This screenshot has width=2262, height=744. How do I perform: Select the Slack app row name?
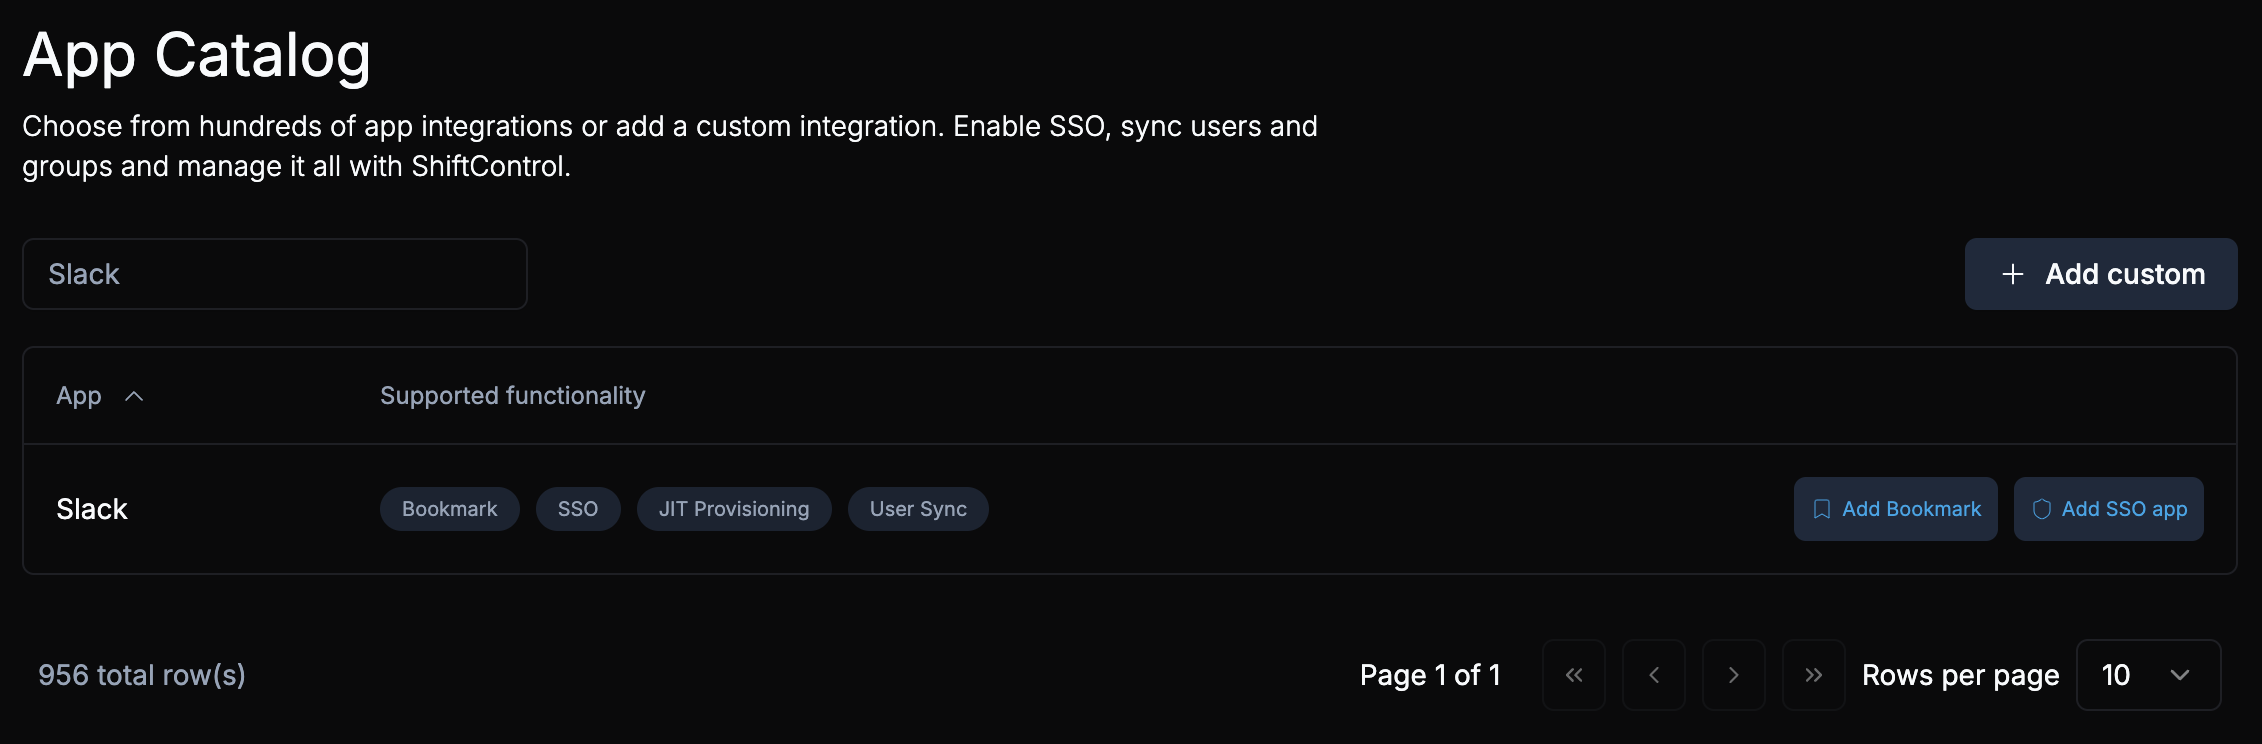(x=92, y=509)
